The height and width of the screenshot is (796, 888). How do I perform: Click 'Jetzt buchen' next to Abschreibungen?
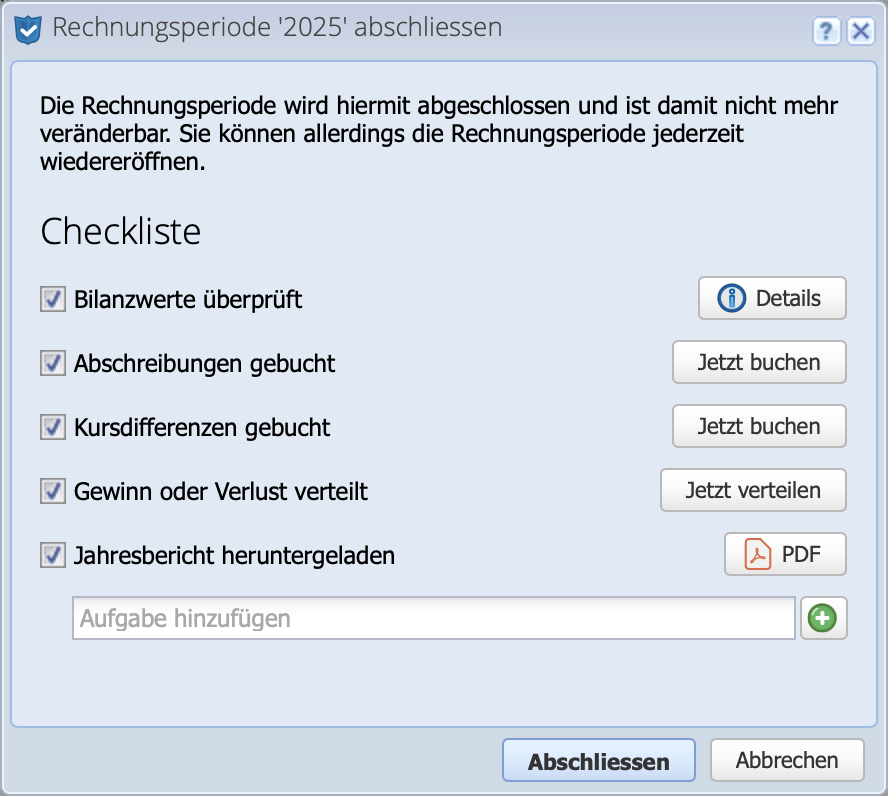pyautogui.click(x=759, y=362)
